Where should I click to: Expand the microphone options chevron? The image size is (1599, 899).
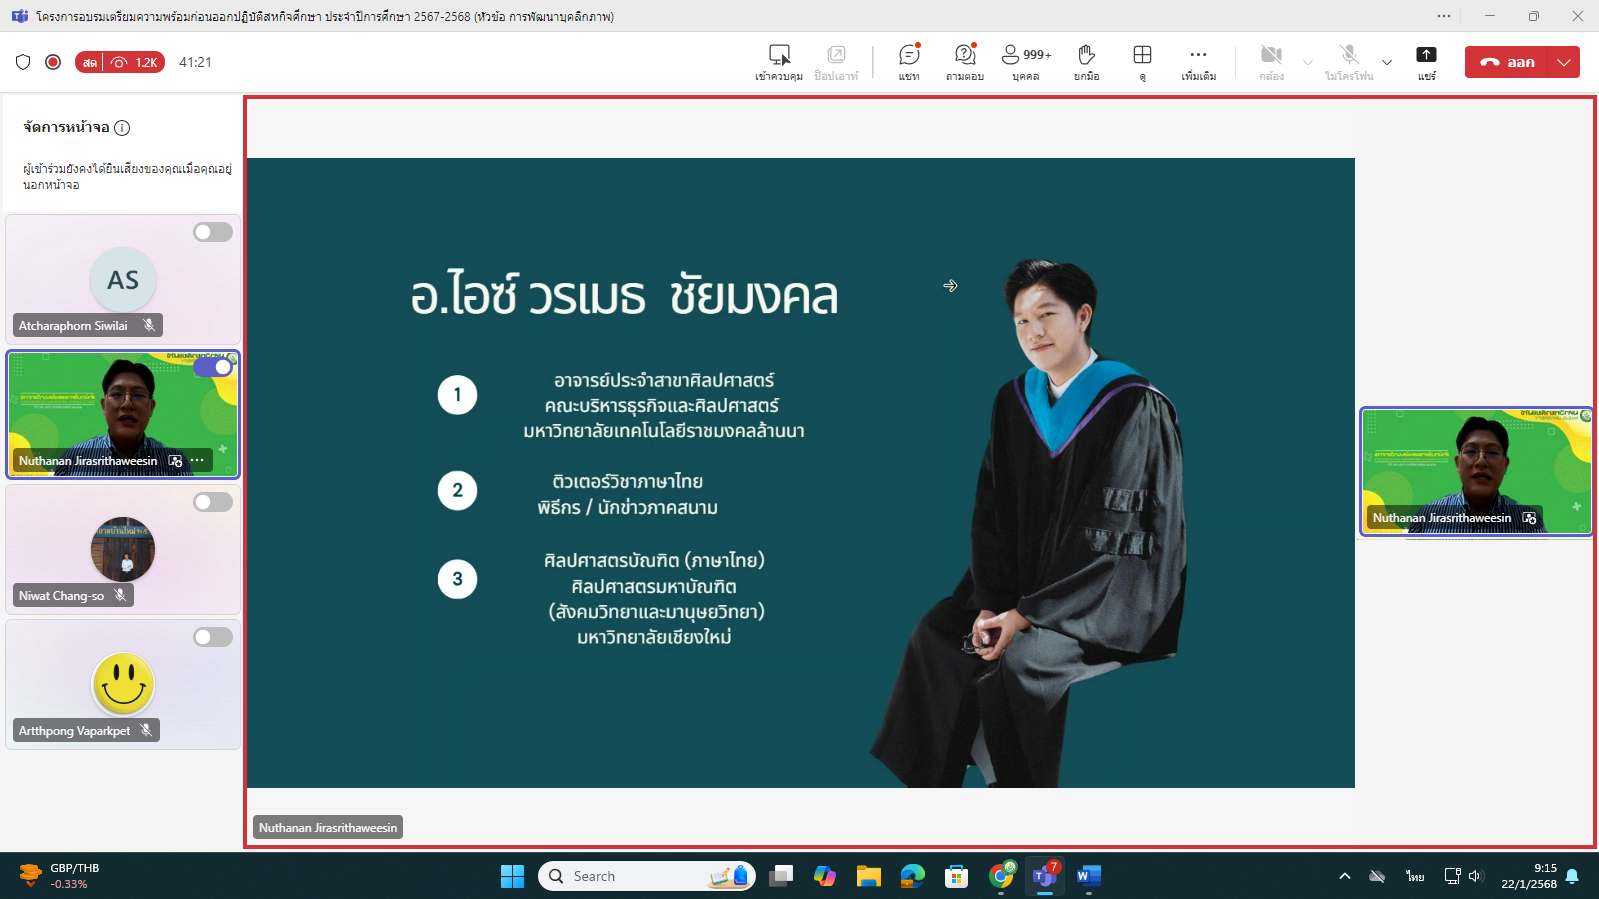tap(1387, 62)
